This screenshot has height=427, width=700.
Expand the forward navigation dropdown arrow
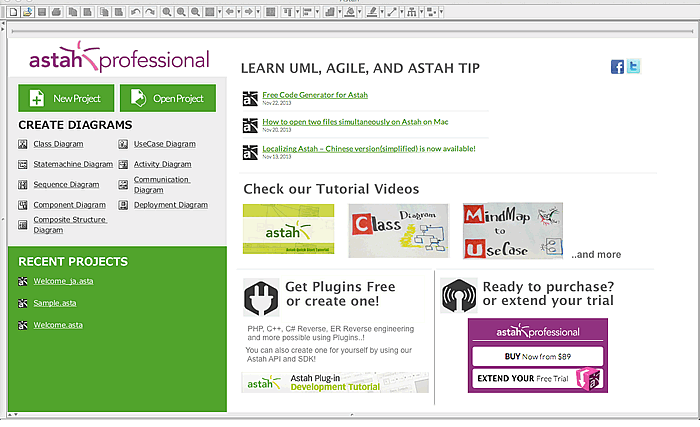[x=258, y=12]
